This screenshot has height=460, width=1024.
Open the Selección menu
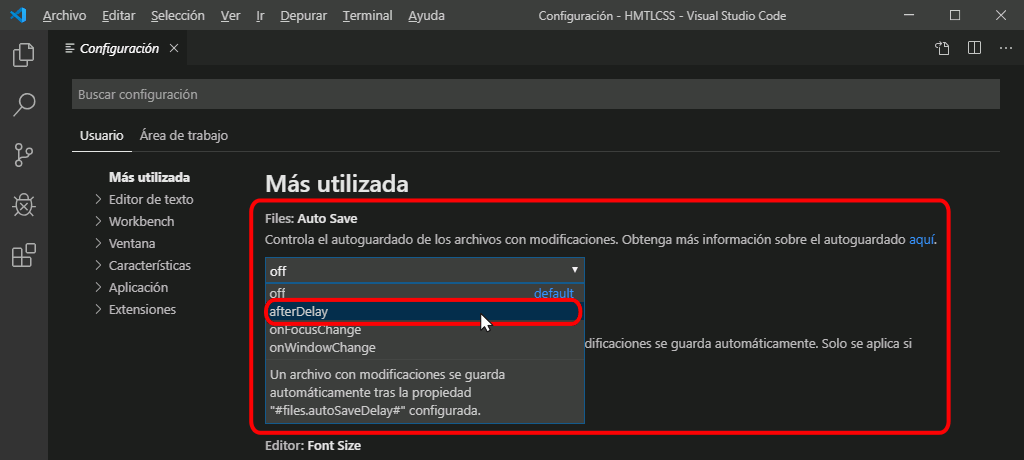point(177,16)
